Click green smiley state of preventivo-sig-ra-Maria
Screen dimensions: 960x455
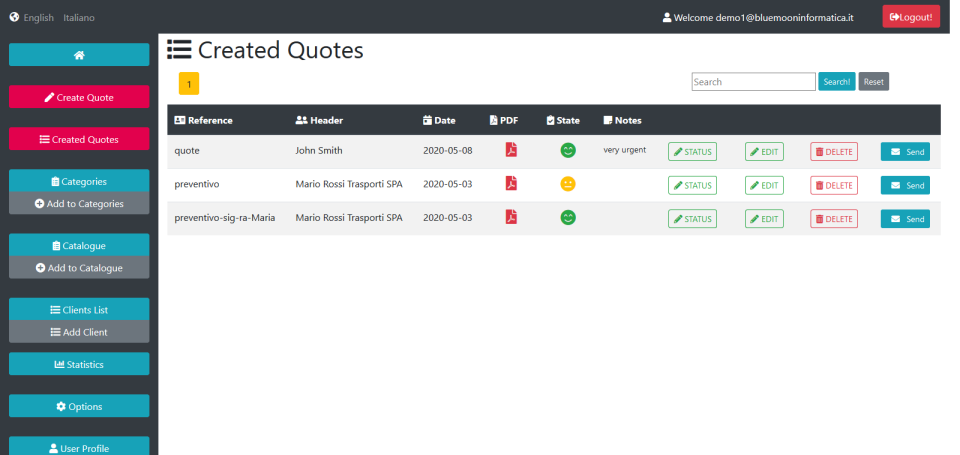click(x=568, y=217)
